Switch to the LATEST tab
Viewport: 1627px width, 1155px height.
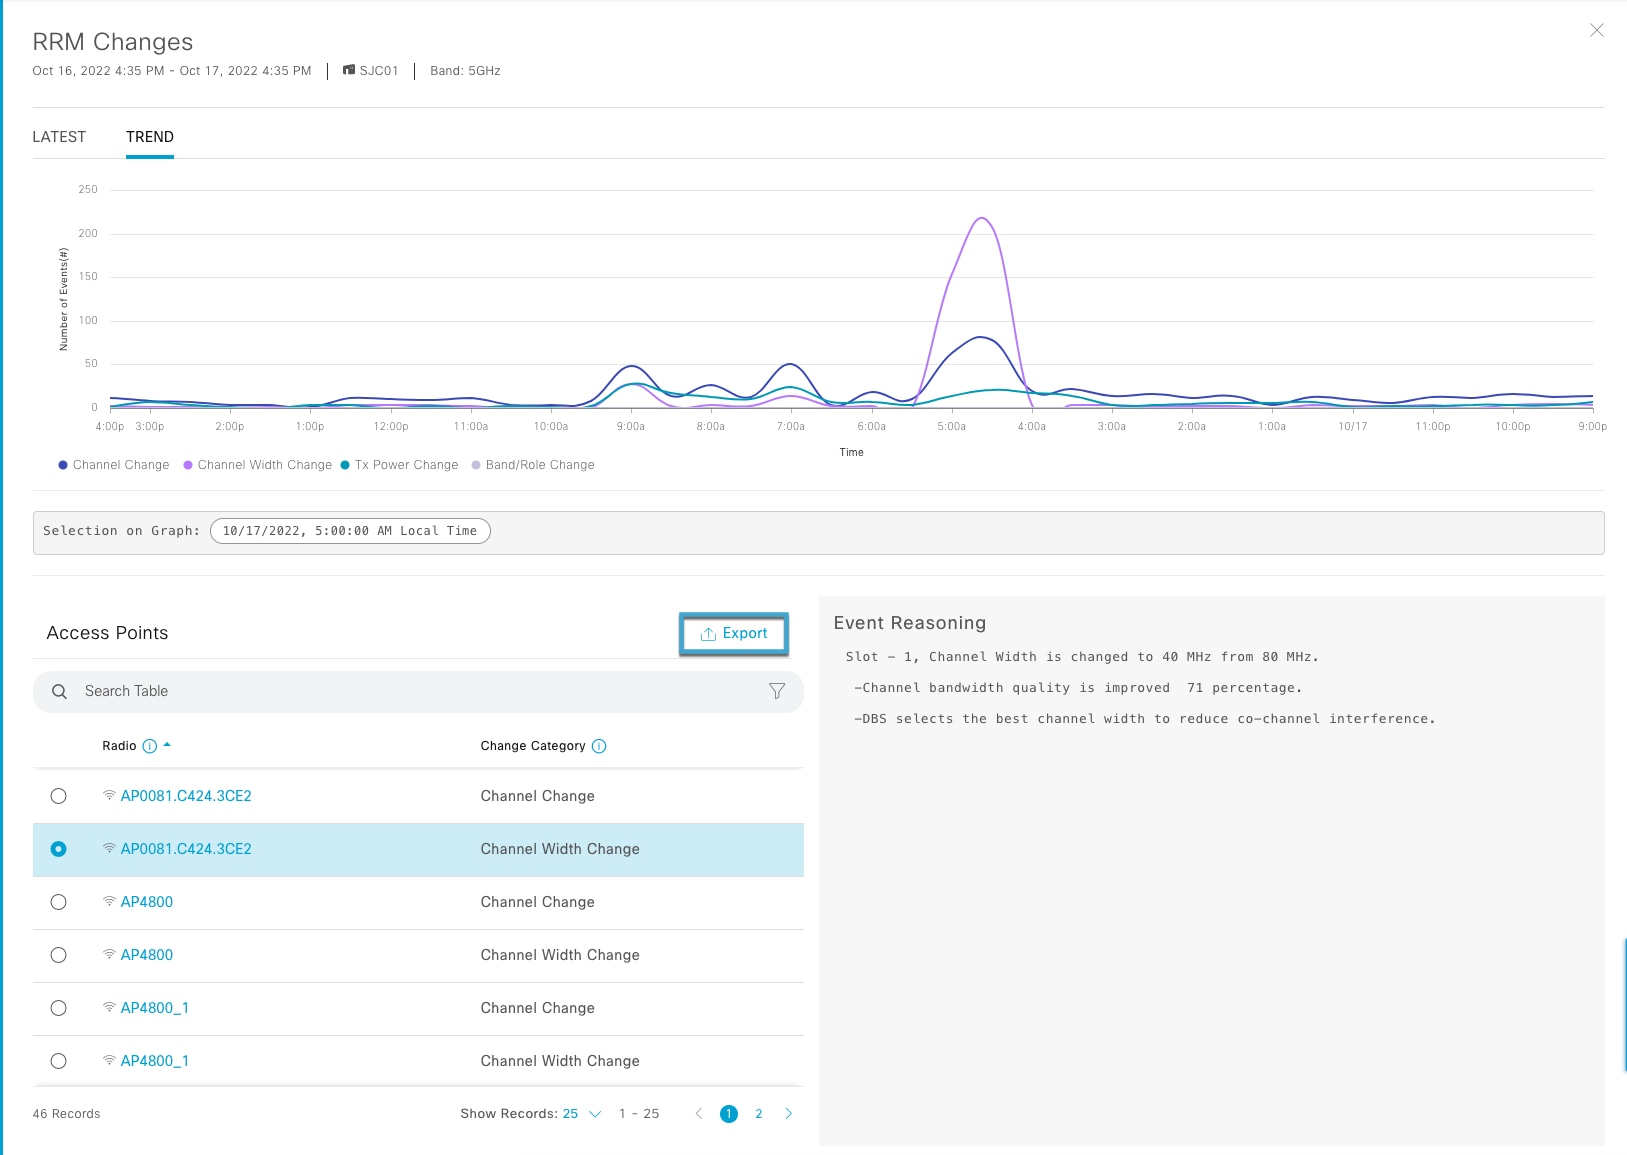click(x=59, y=136)
